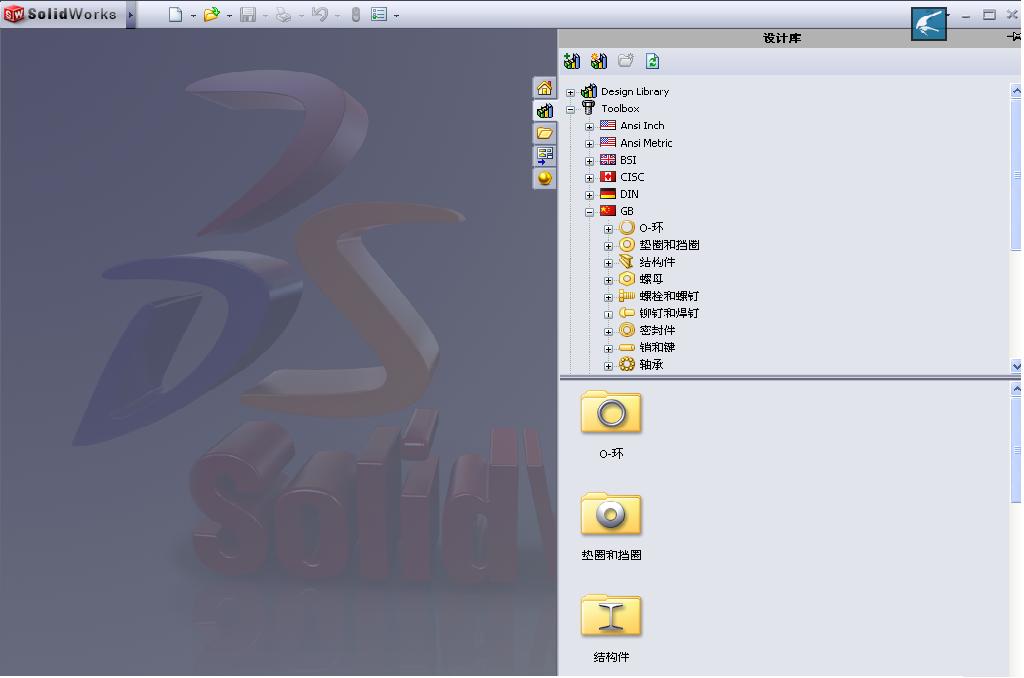Select 销和键 in the tree

[x=657, y=347]
